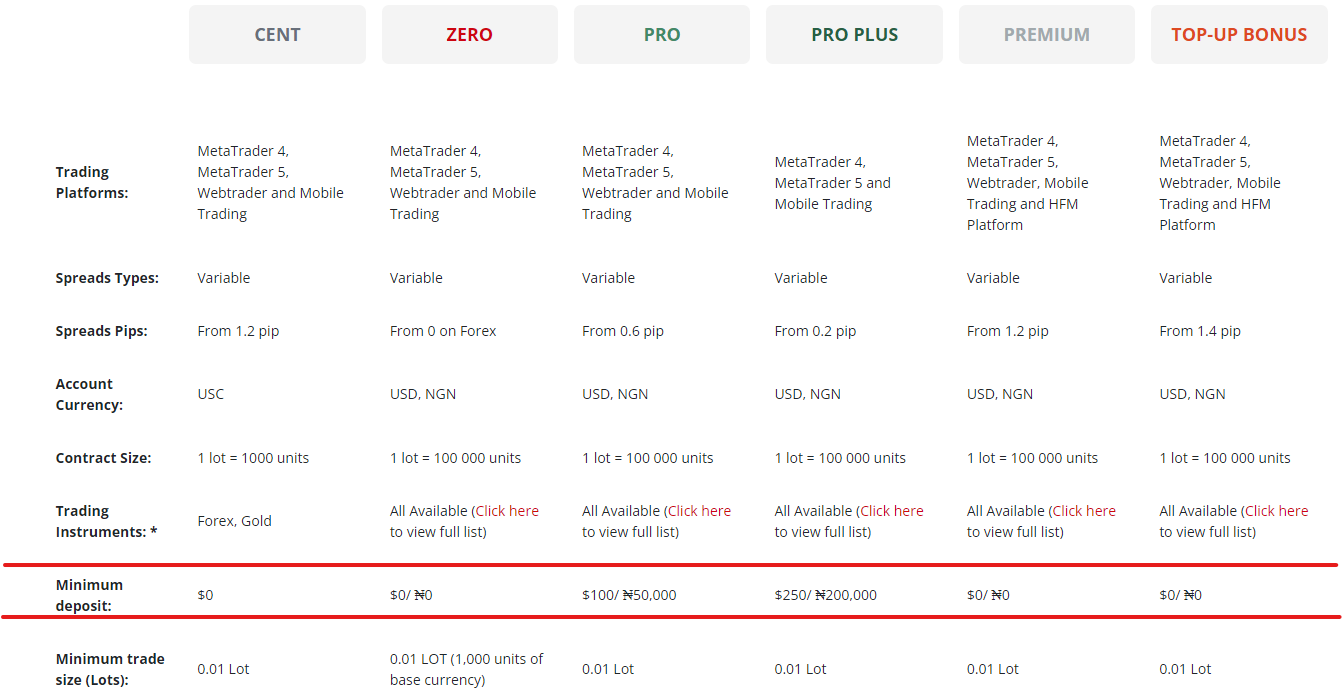Open 'Click here' instruments link under PRO
This screenshot has width=1342, height=696.
point(699,511)
